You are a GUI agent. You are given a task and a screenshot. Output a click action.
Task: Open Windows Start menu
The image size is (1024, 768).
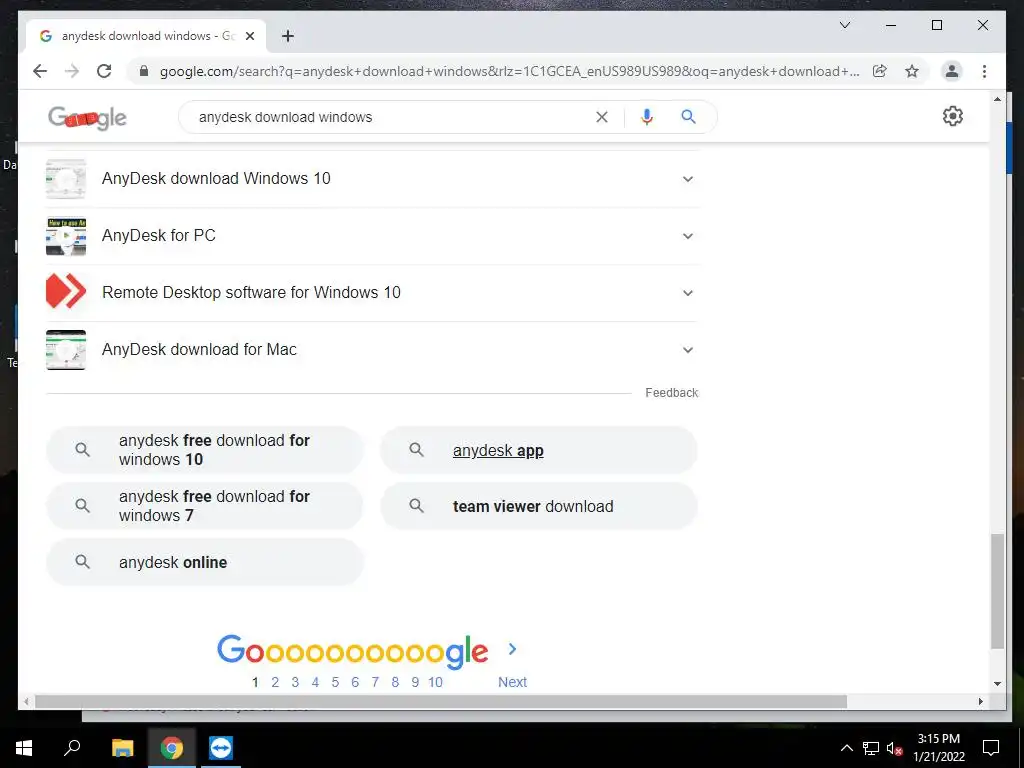[x=24, y=748]
